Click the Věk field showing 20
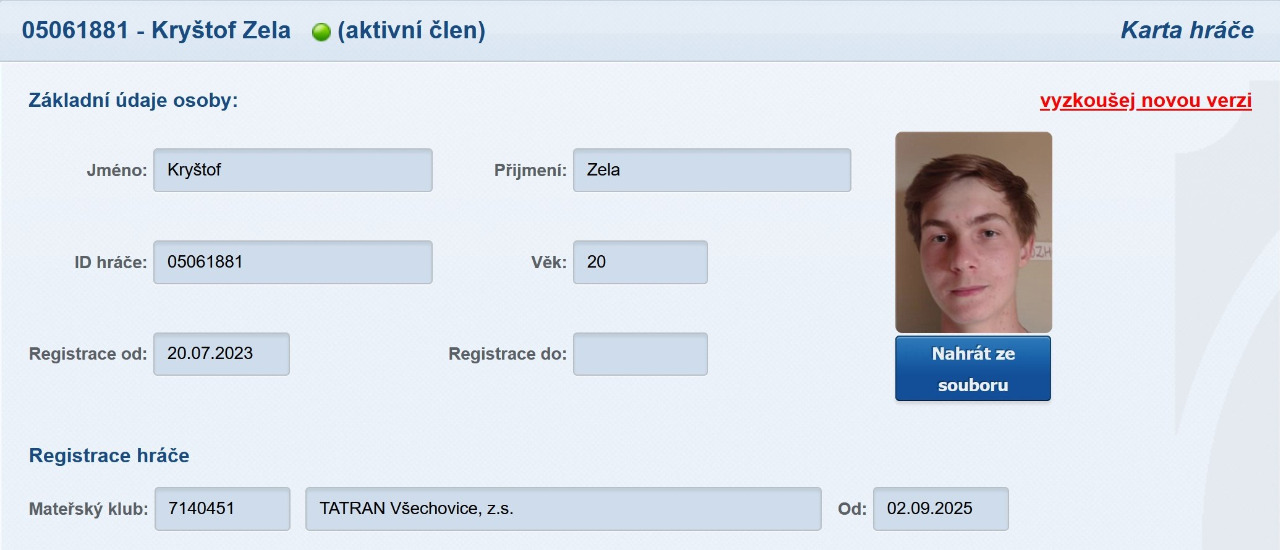The image size is (1280, 550). coord(640,262)
